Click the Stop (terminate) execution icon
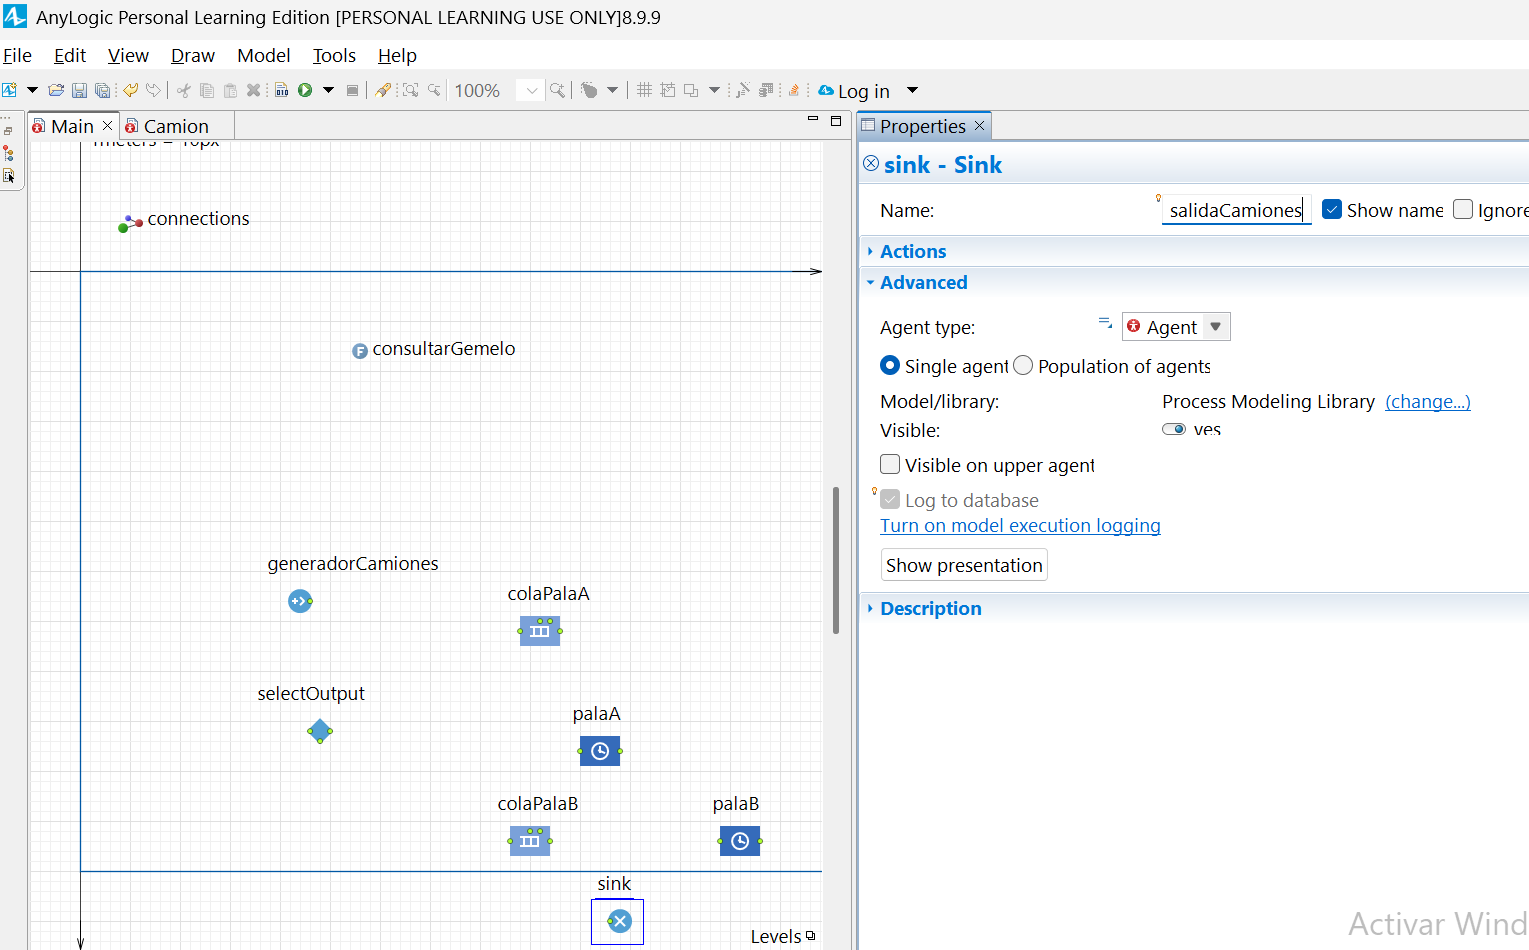The height and width of the screenshot is (950, 1529). pos(352,90)
